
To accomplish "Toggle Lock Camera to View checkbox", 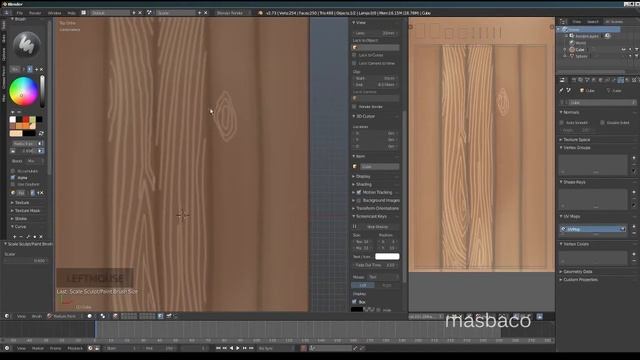I will pos(355,63).
